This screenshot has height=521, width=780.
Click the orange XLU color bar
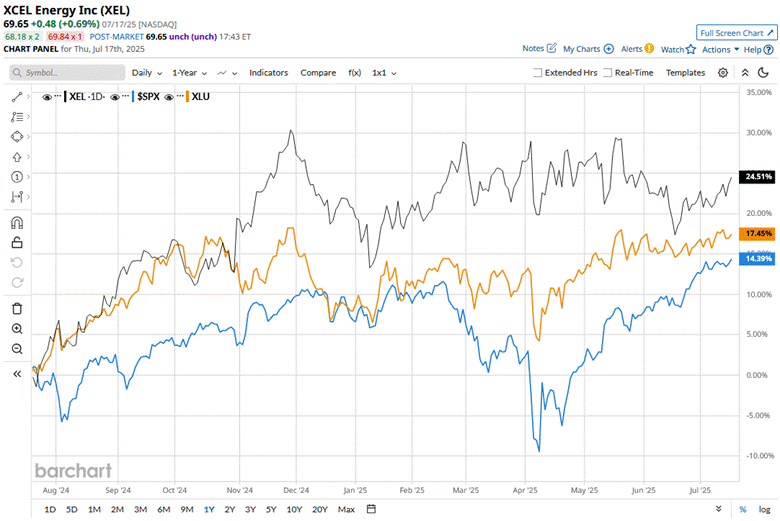tap(187, 97)
